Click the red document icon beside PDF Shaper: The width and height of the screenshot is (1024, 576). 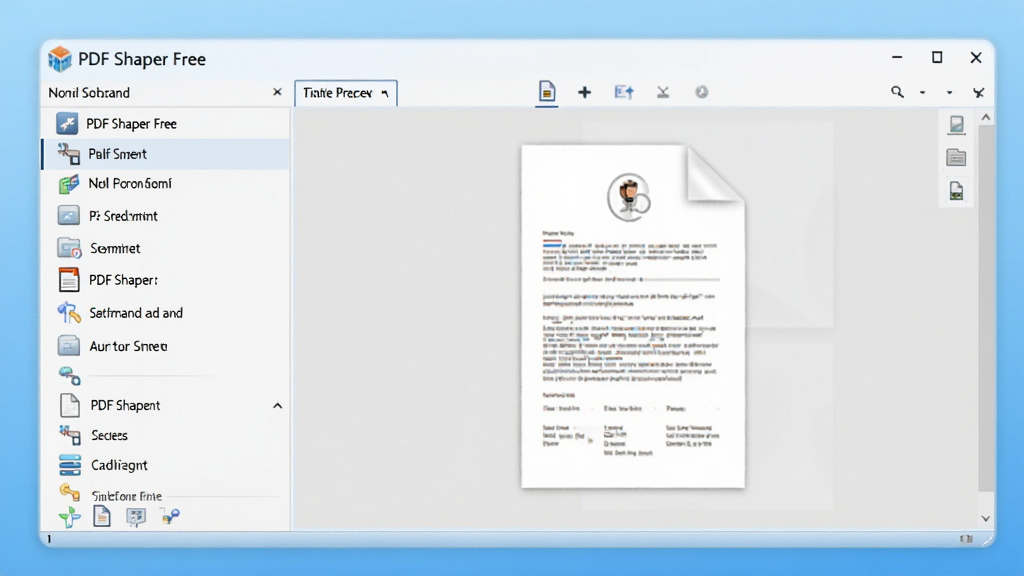pyautogui.click(x=69, y=280)
